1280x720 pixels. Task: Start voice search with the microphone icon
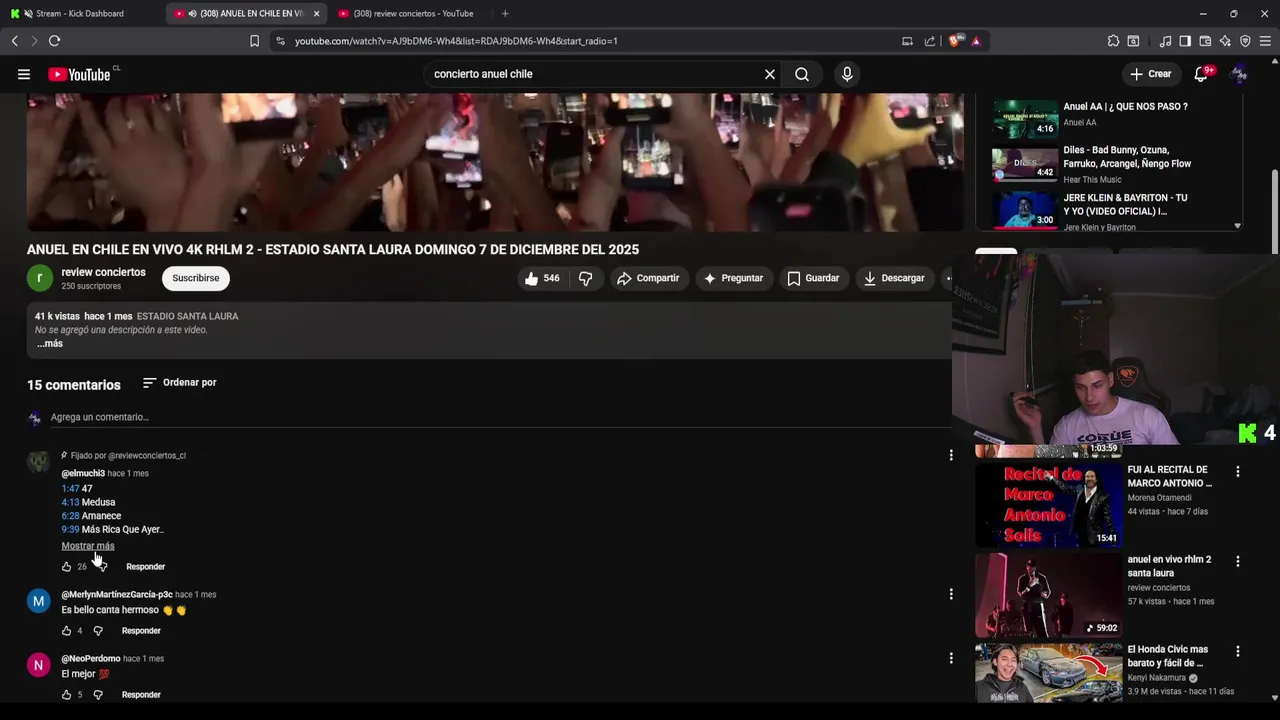pyautogui.click(x=847, y=74)
